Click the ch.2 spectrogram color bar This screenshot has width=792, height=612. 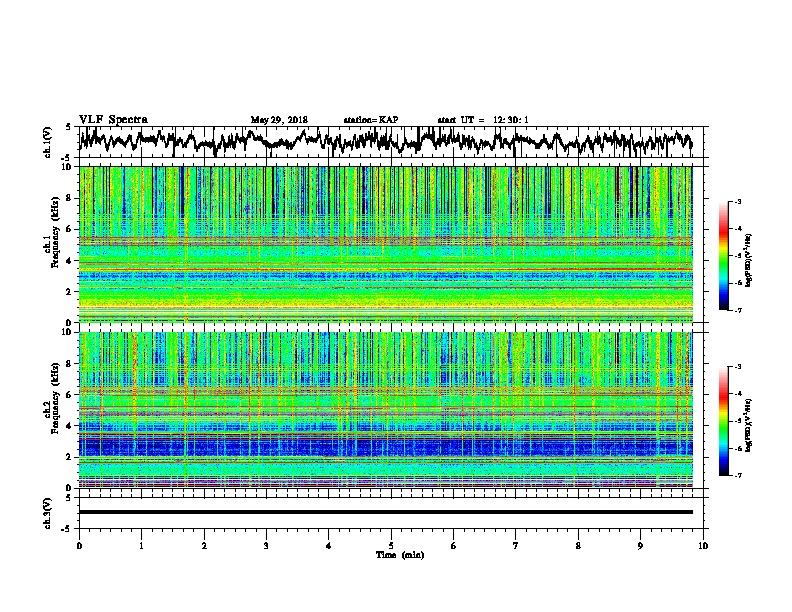tap(723, 421)
